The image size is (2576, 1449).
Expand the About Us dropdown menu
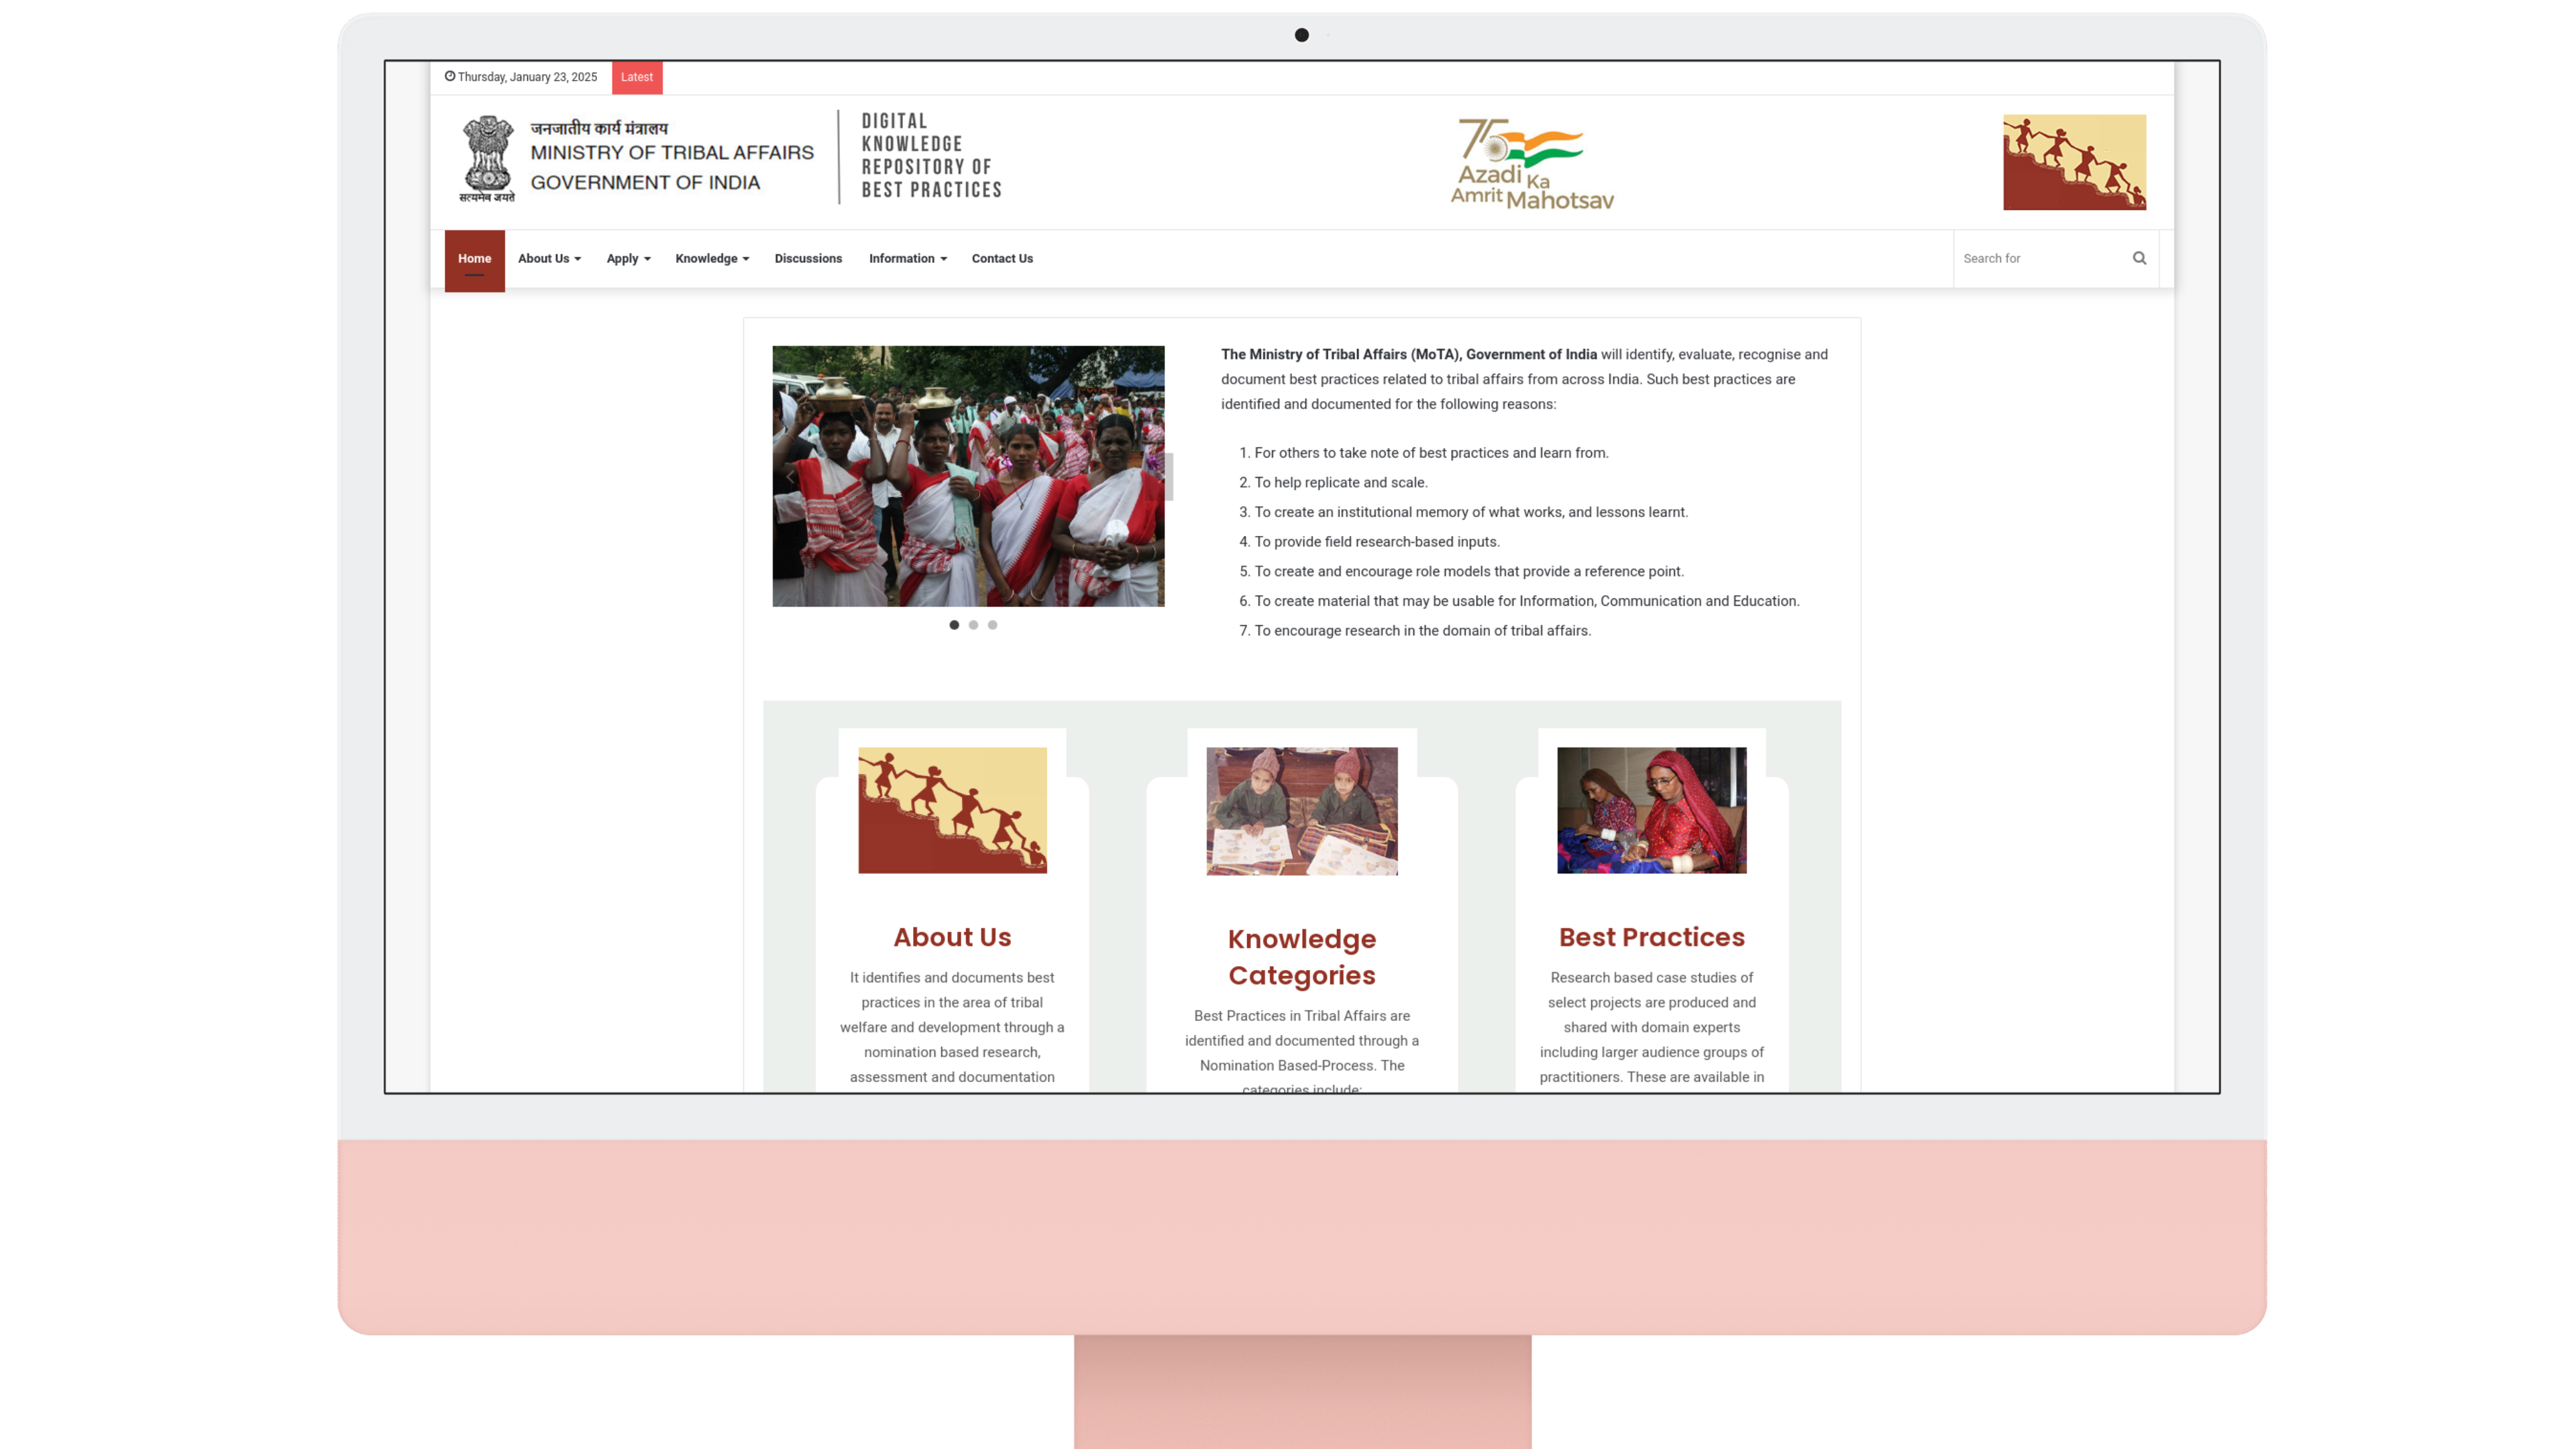549,258
